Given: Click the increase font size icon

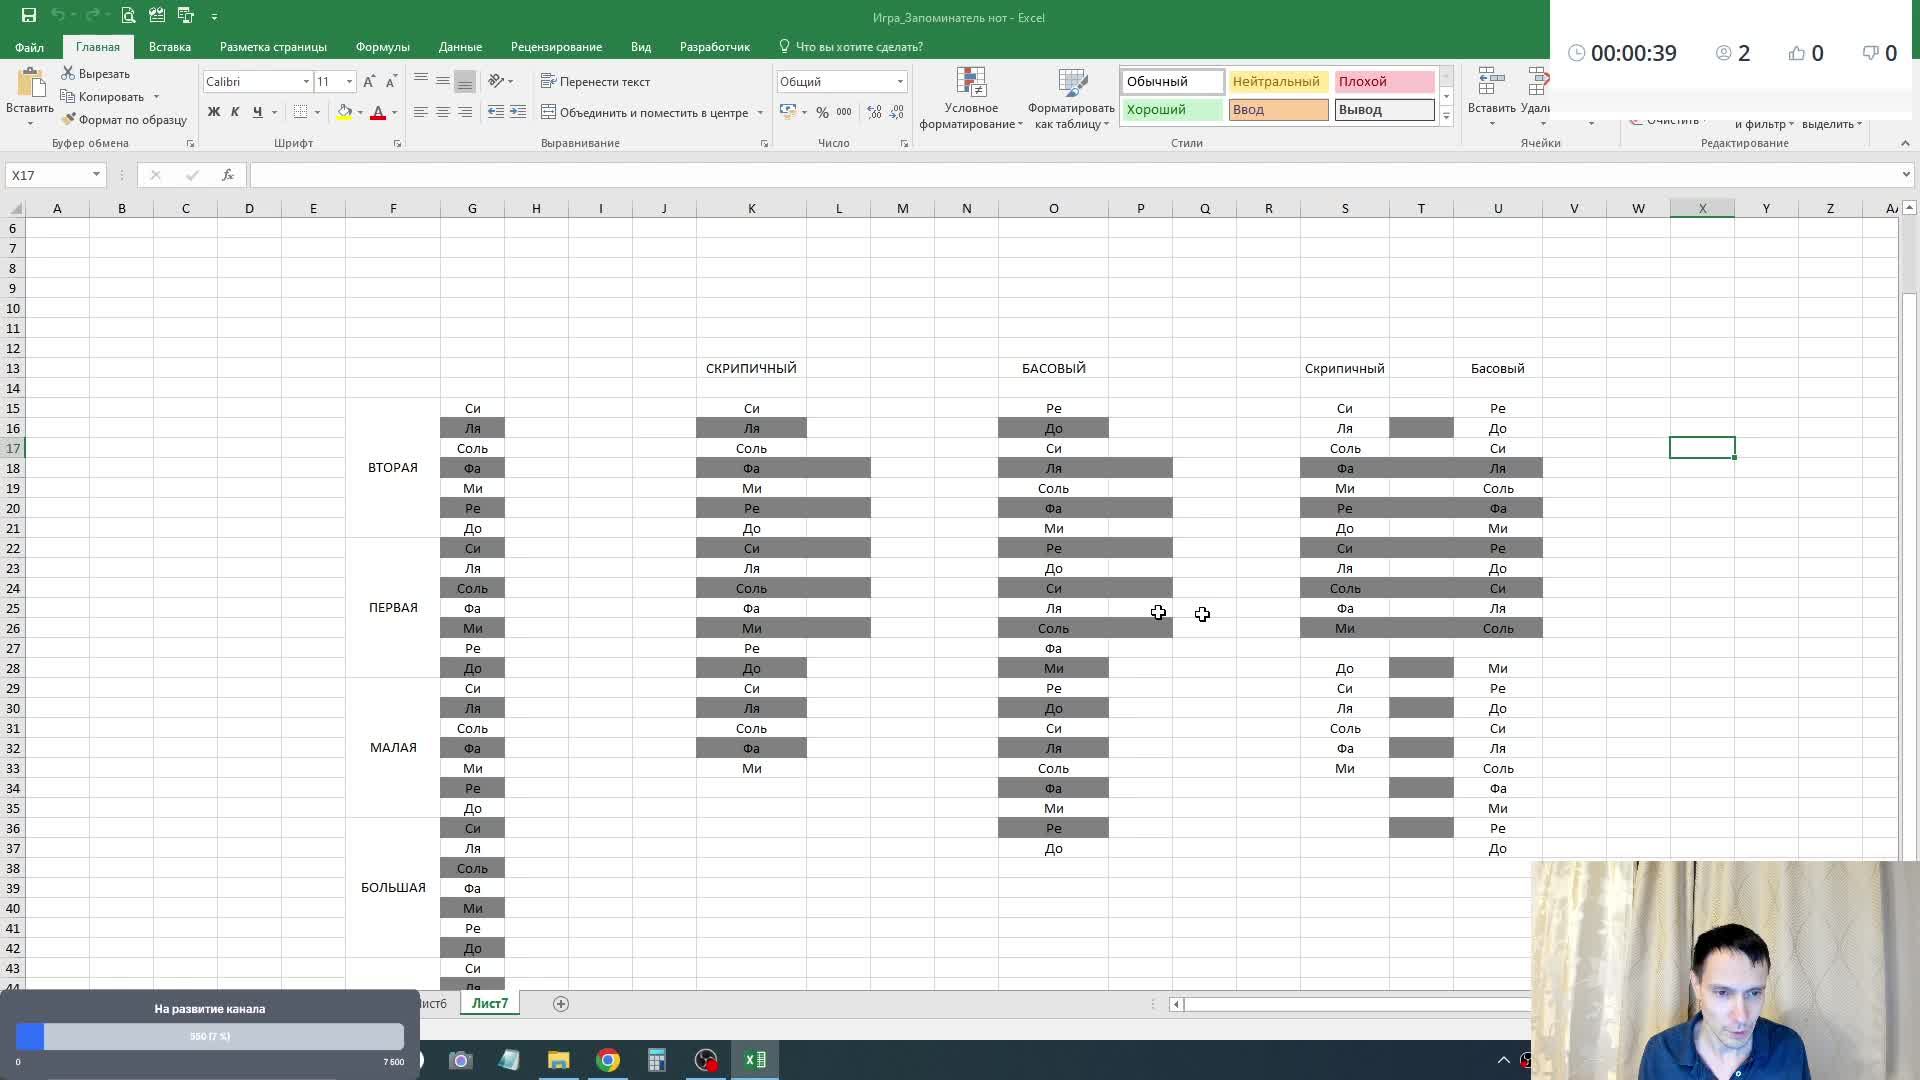Looking at the screenshot, I should pyautogui.click(x=369, y=82).
